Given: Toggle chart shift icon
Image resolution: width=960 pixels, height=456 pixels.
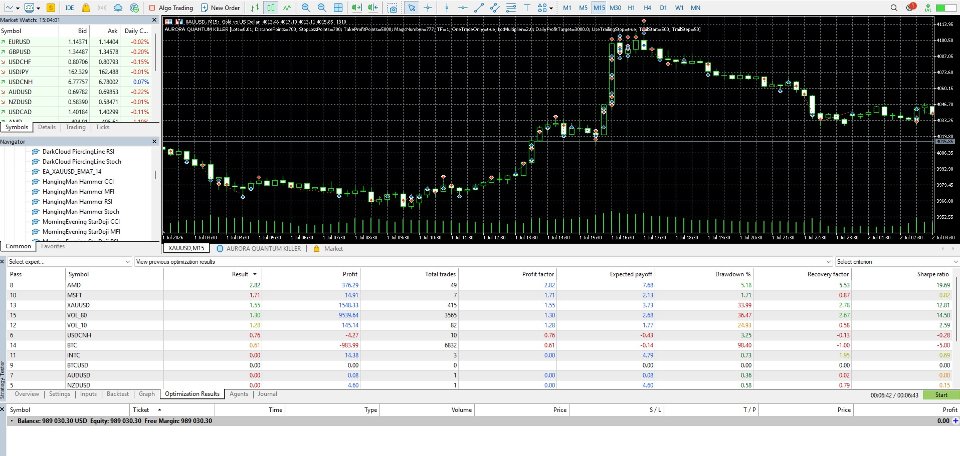Looking at the screenshot, I should tap(372, 8).
